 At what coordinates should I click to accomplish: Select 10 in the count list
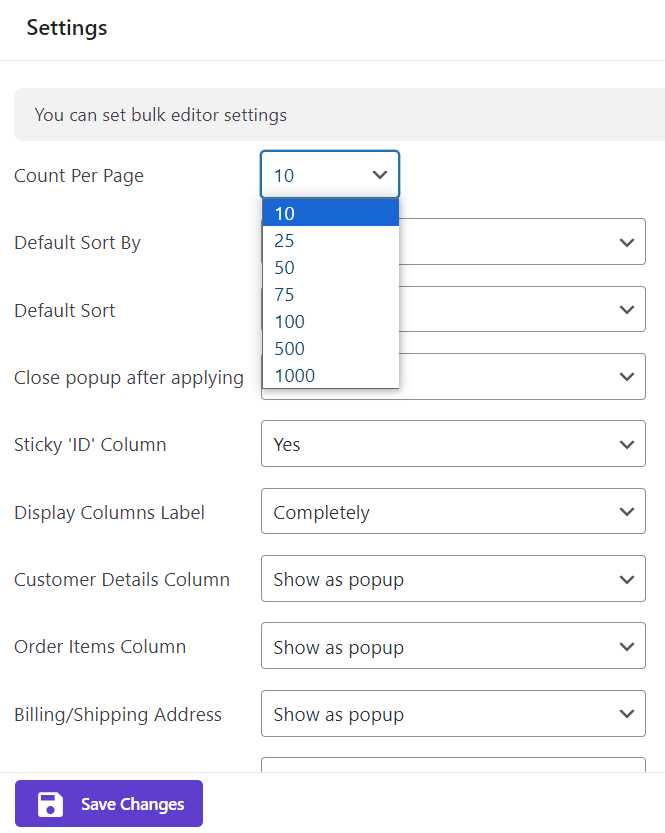tap(330, 213)
